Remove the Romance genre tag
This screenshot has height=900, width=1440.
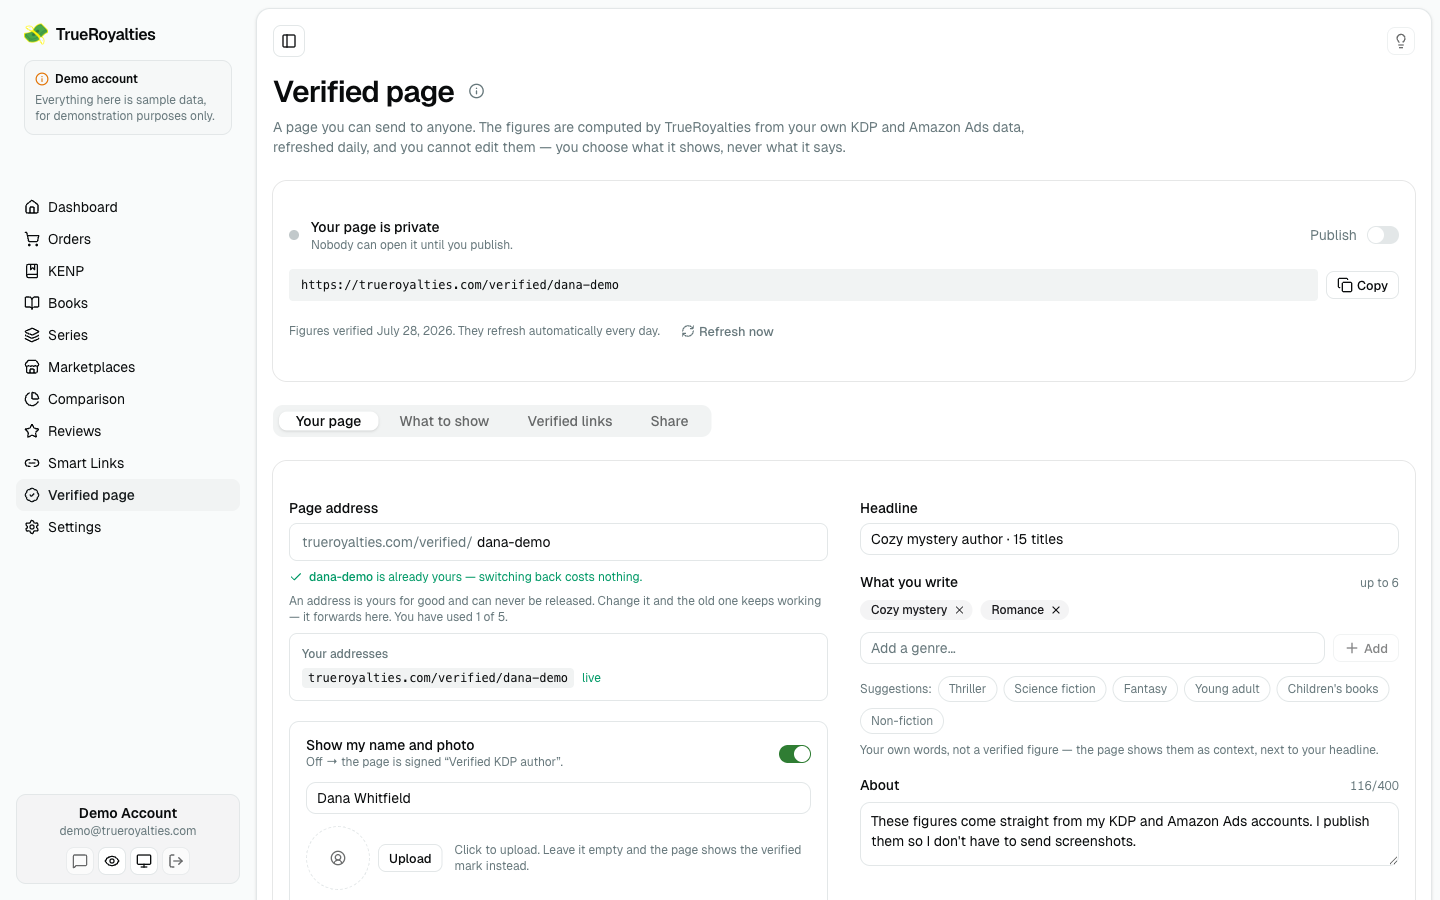click(x=1056, y=610)
